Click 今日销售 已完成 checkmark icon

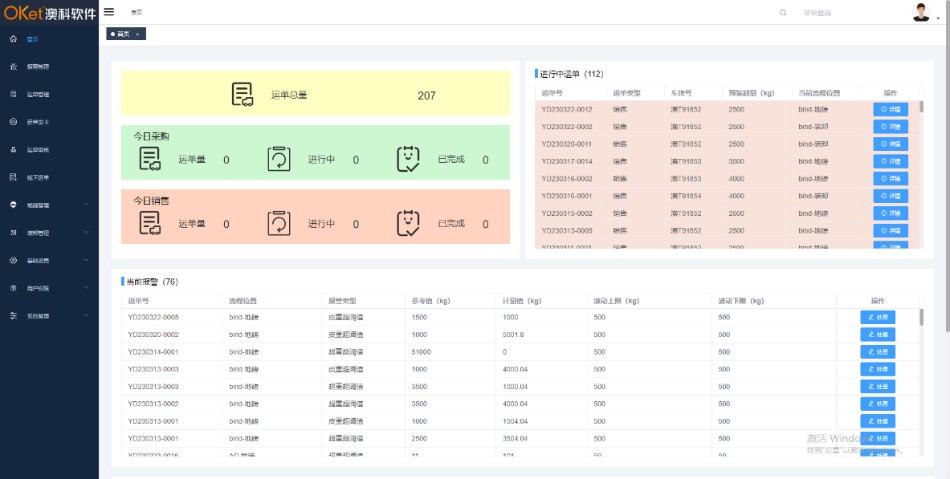[408, 223]
